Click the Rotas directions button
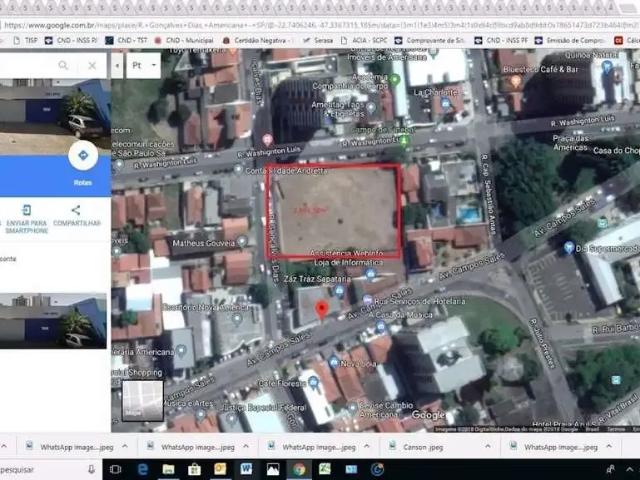The image size is (640, 480). tap(83, 156)
